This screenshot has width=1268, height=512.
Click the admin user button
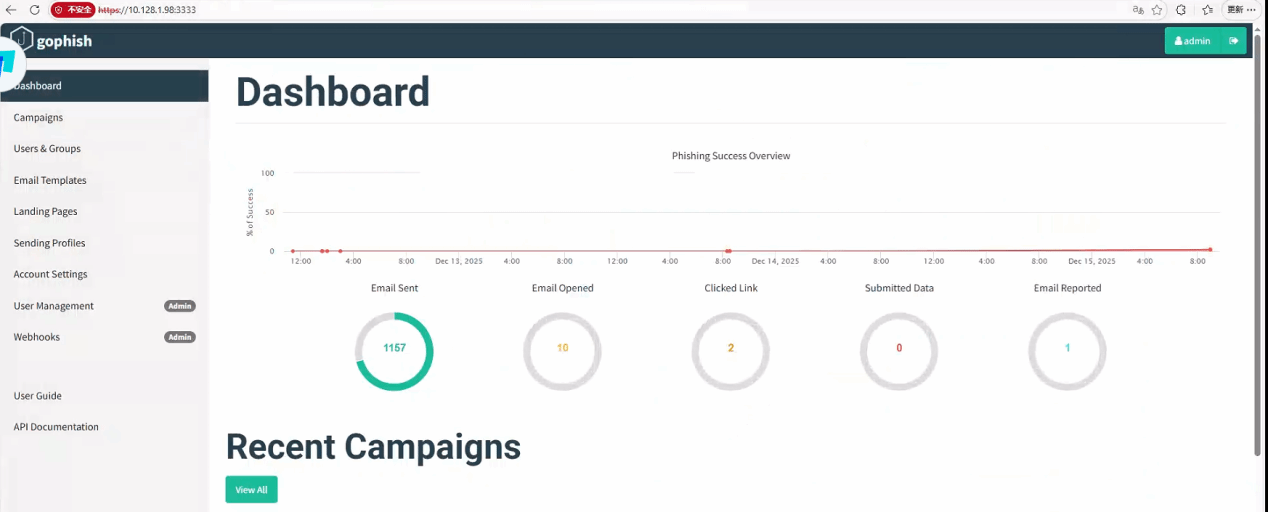coord(1193,41)
